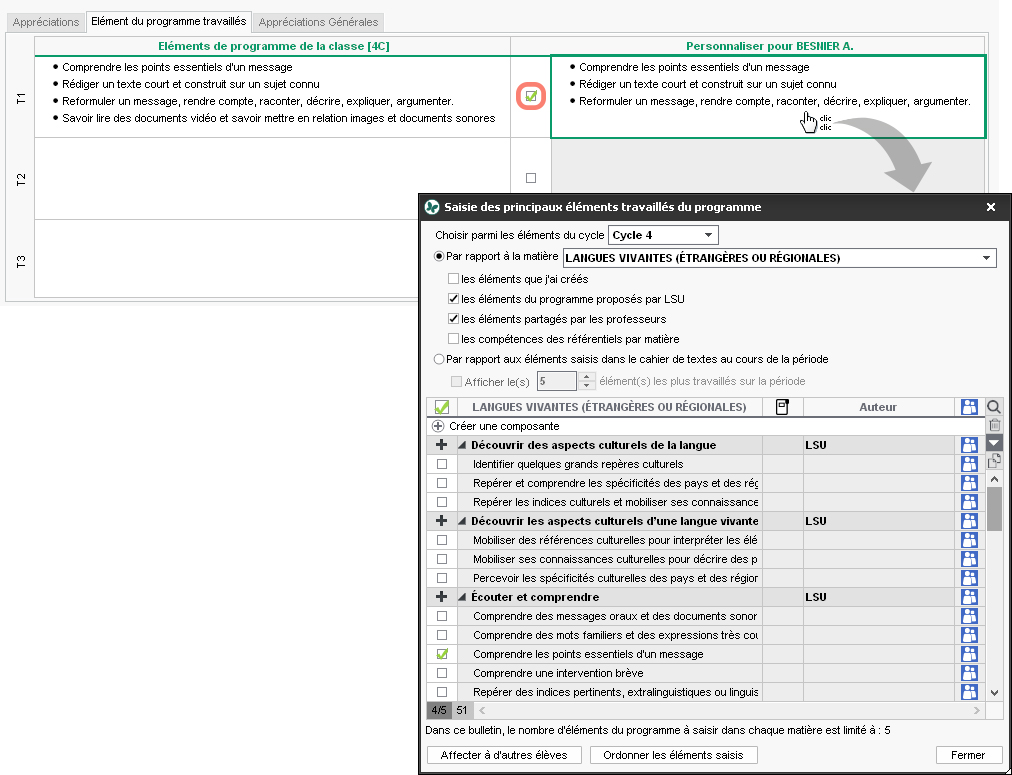Viewport: 1012px width, 775px height.
Task: Click share icon for Comprendre des messages oraux
Action: pyautogui.click(x=969, y=616)
